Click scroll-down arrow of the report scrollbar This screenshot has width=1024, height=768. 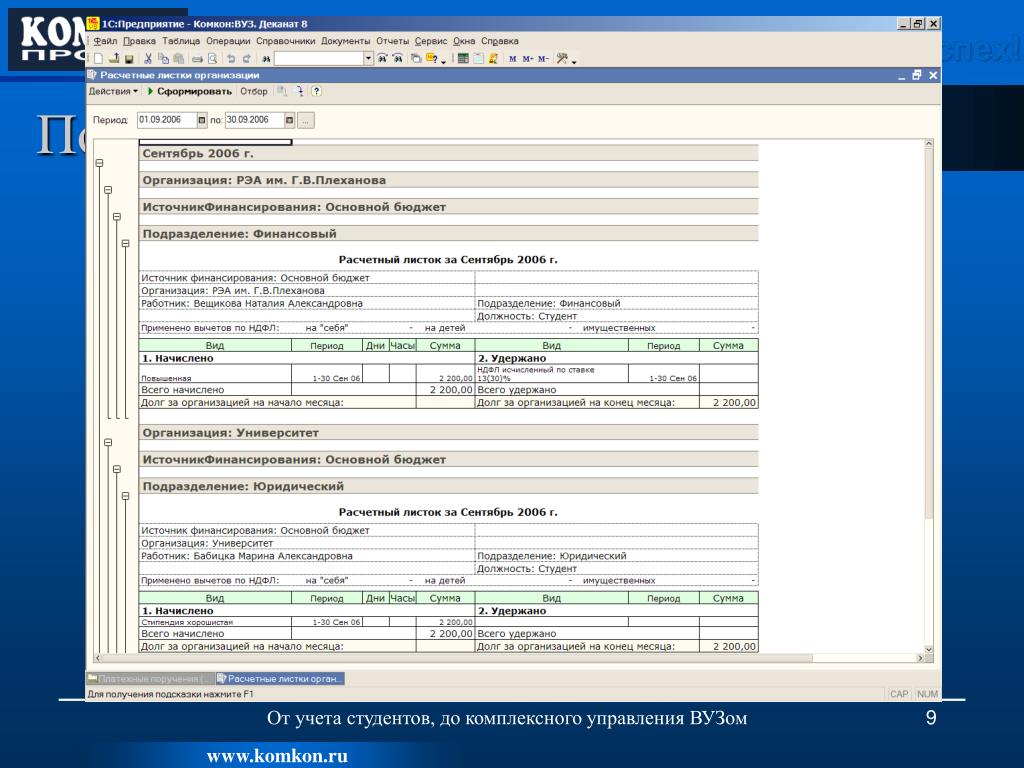click(929, 650)
